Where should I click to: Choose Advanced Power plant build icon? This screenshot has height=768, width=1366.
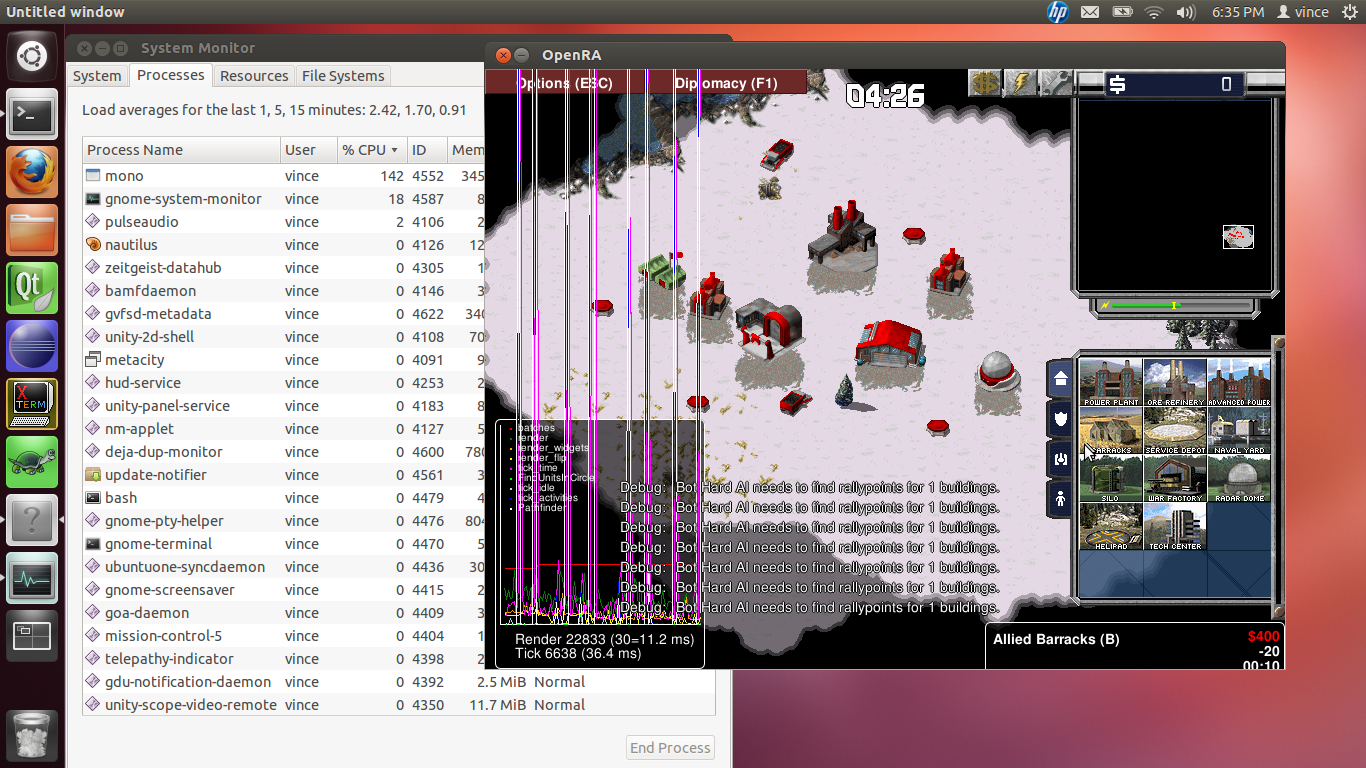[x=1239, y=382]
